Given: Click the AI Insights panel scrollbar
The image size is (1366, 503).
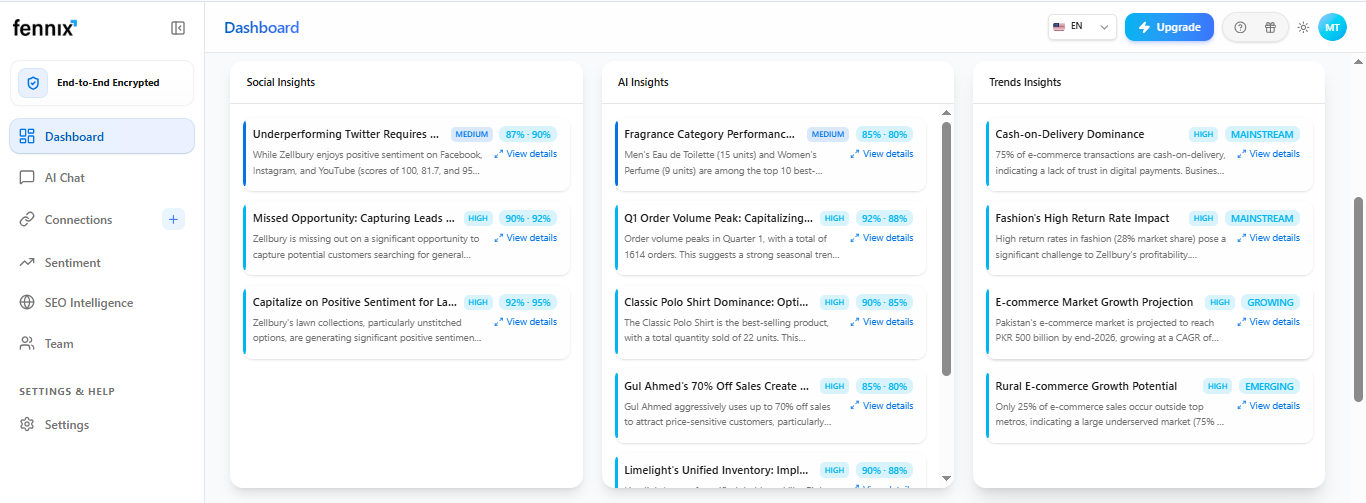Looking at the screenshot, I should click(x=946, y=248).
